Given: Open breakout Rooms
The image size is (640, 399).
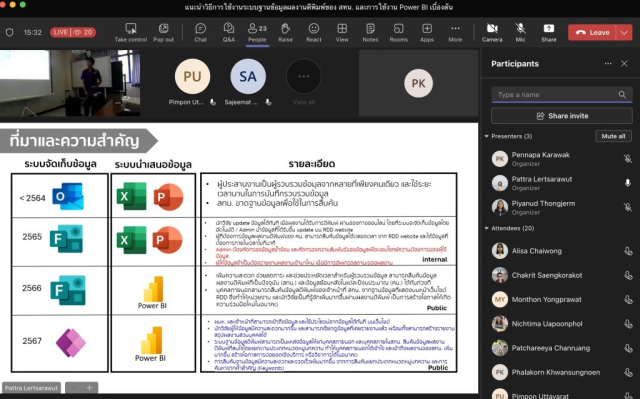Looking at the screenshot, I should click(x=398, y=33).
